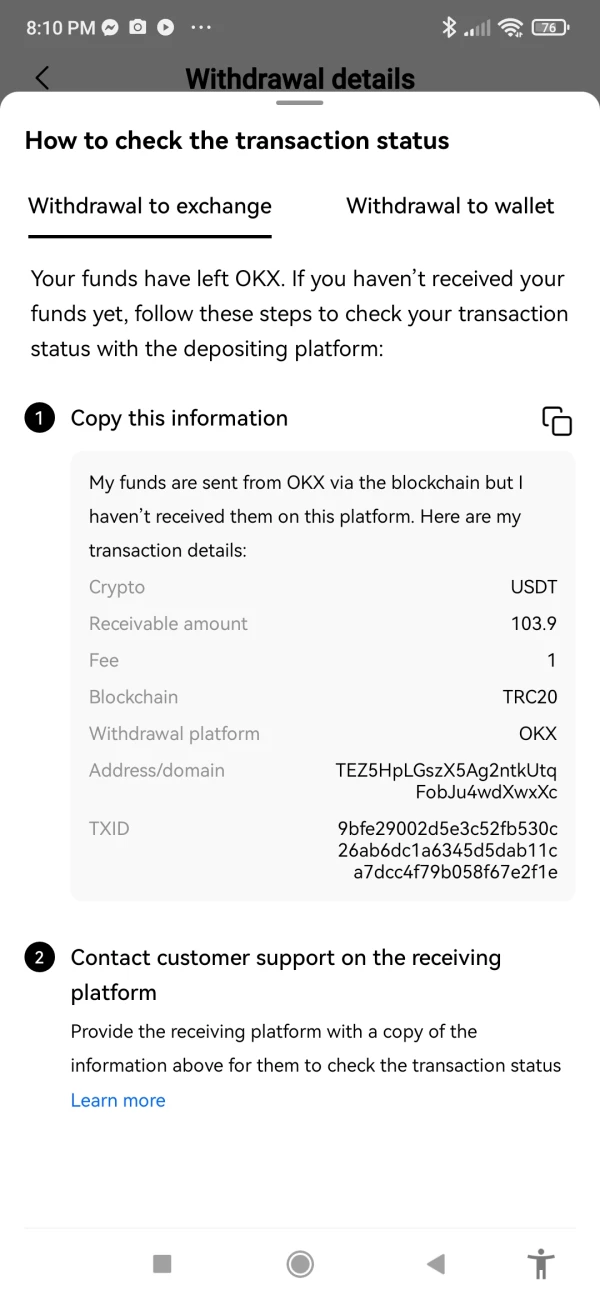
Task: Select the Withdrawal to exchange tab
Action: tap(150, 206)
